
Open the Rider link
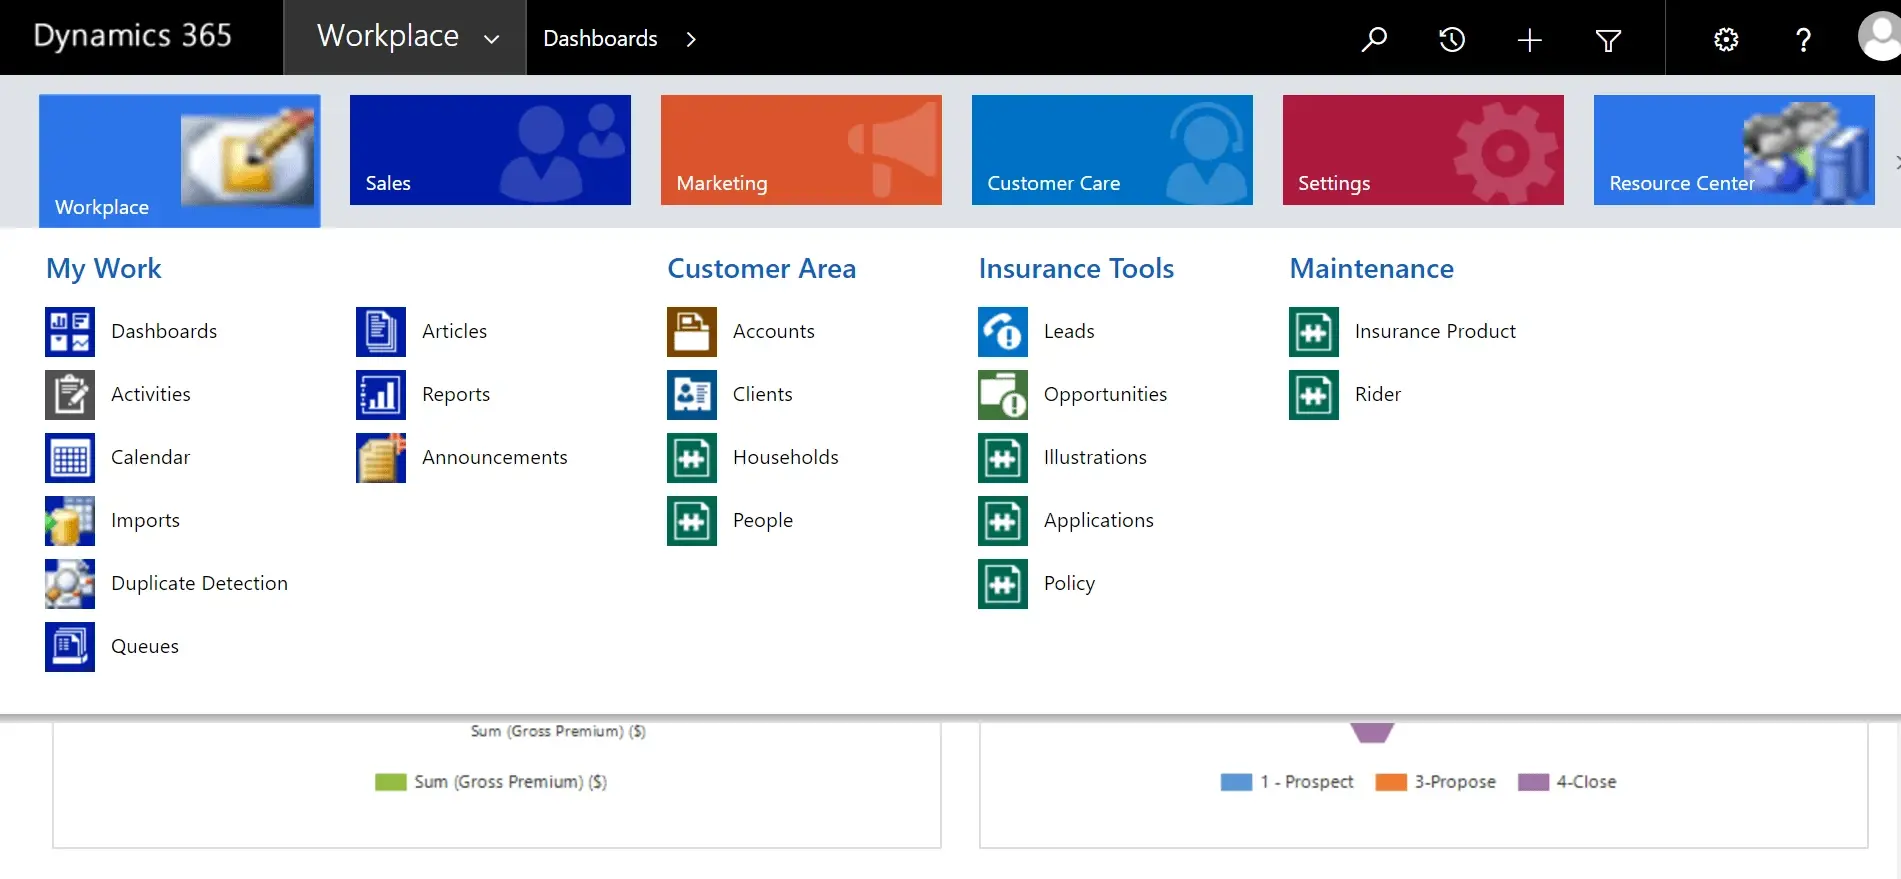[1378, 394]
